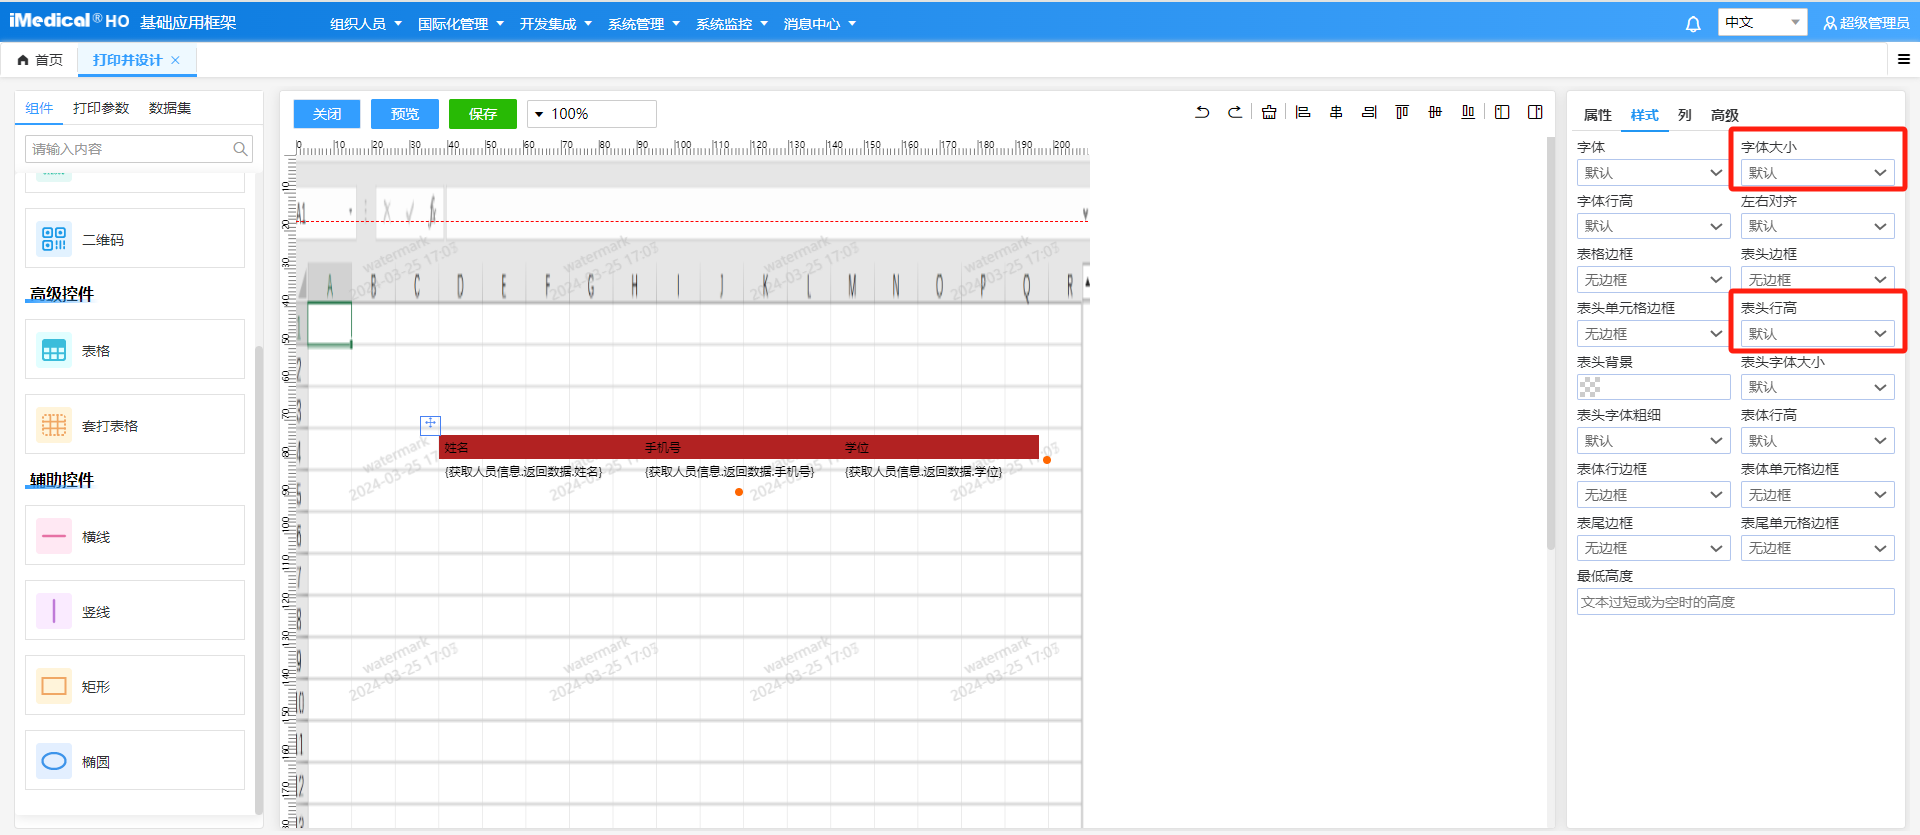Switch to the 数据集 tab
Image resolution: width=1920 pixels, height=835 pixels.
170,108
